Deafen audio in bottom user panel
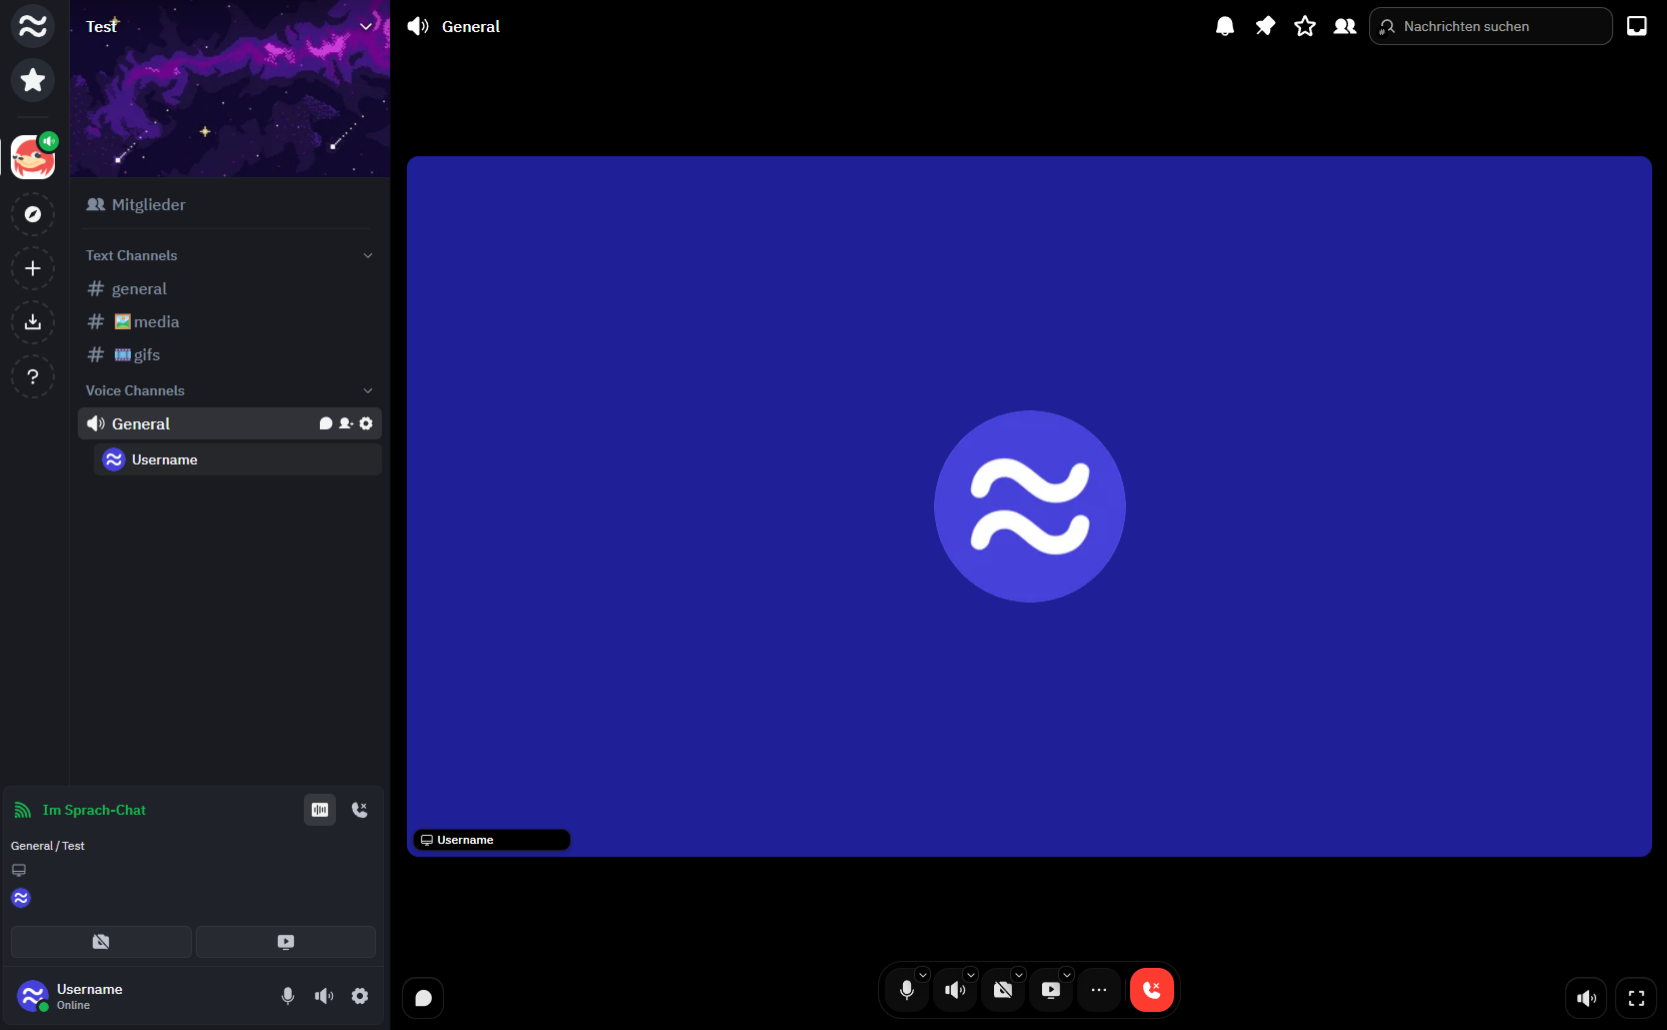The image size is (1667, 1030). click(x=324, y=996)
